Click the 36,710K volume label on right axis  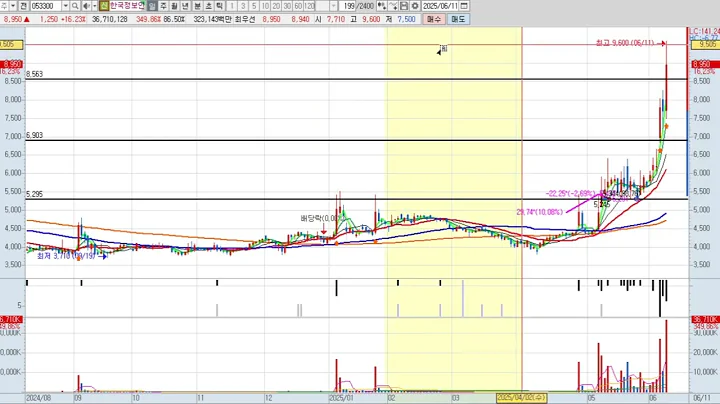(704, 319)
